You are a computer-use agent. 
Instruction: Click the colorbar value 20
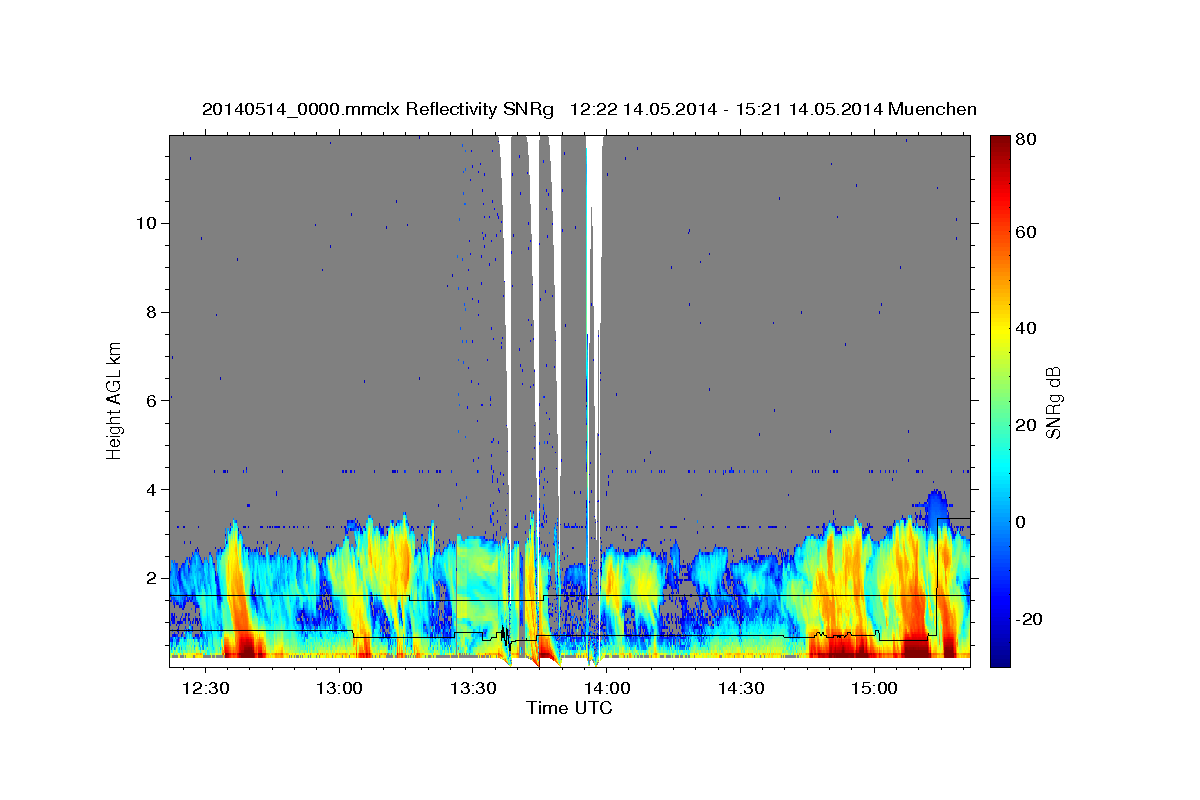pyautogui.click(x=1025, y=425)
